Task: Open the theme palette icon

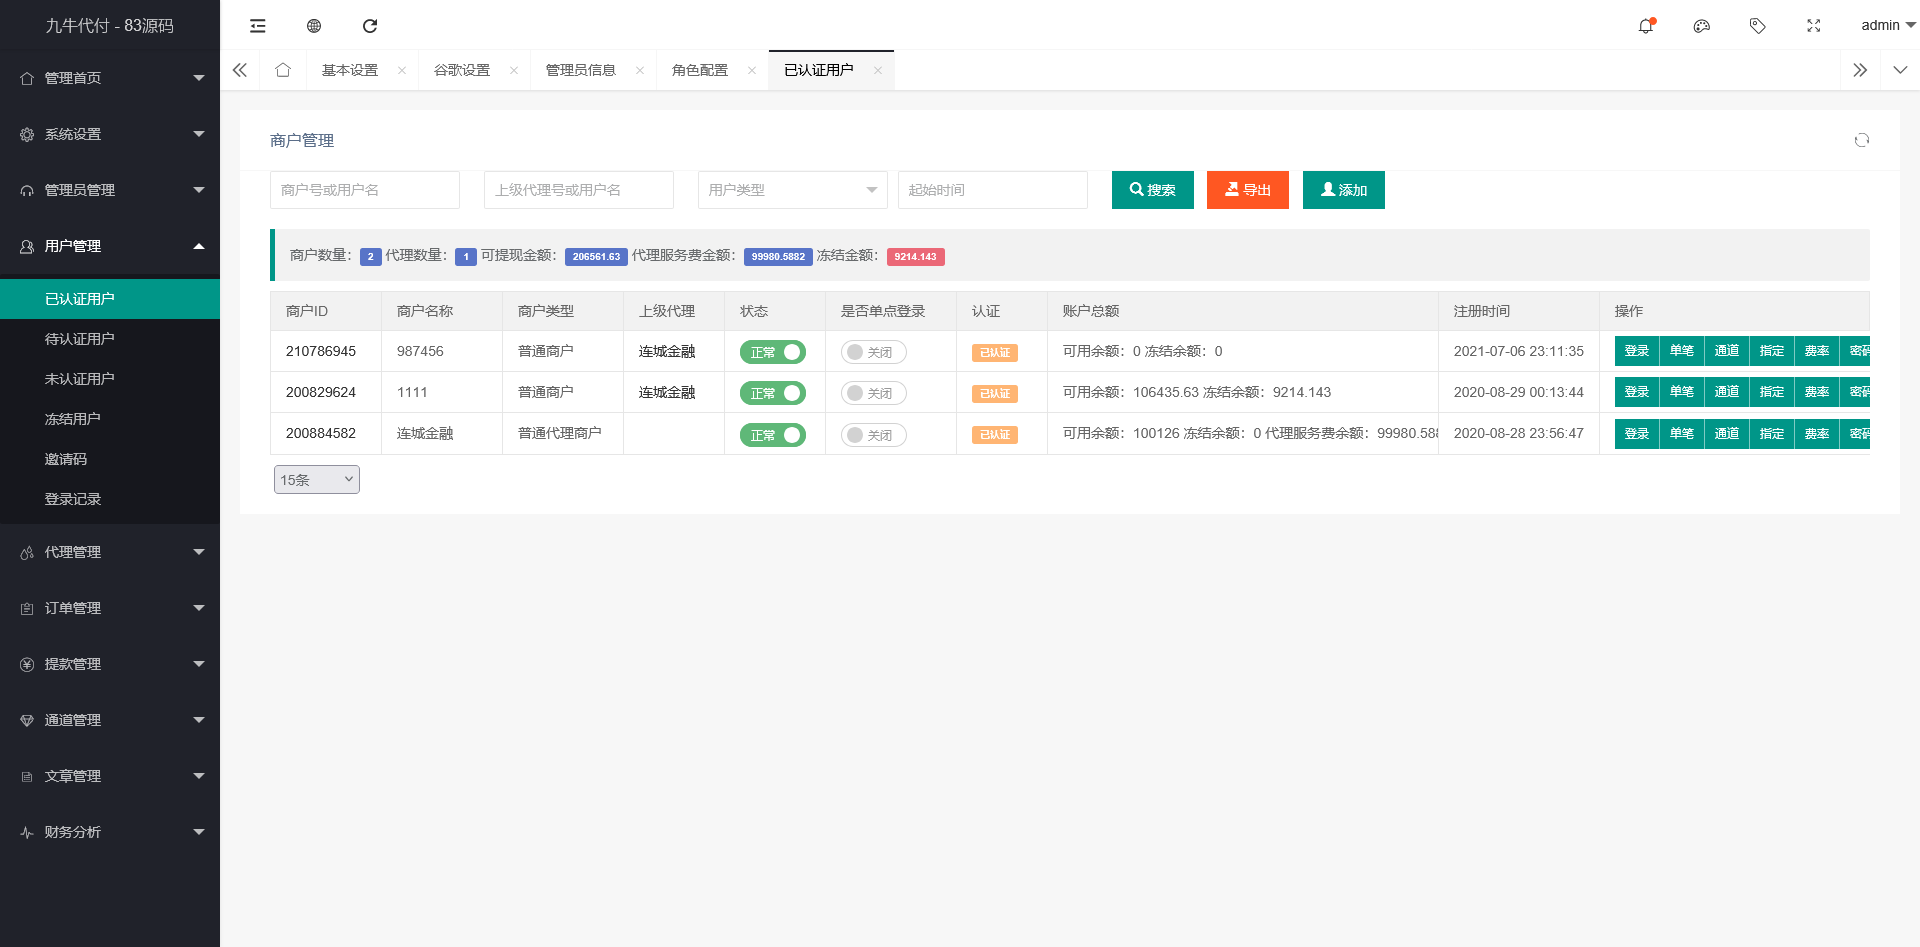Action: coord(1701,26)
